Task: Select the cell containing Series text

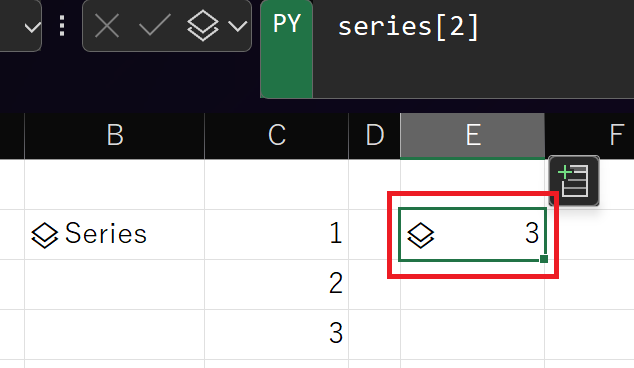Action: click(x=114, y=235)
